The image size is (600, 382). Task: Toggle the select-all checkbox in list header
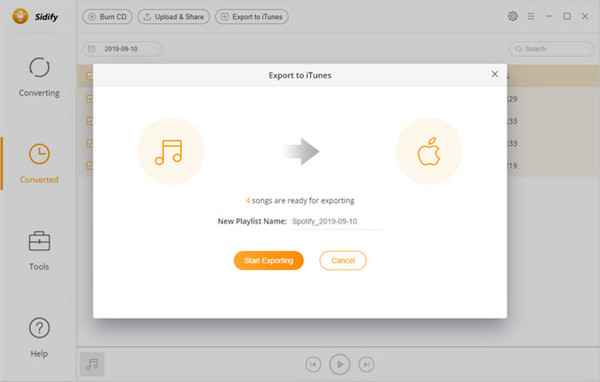click(90, 76)
